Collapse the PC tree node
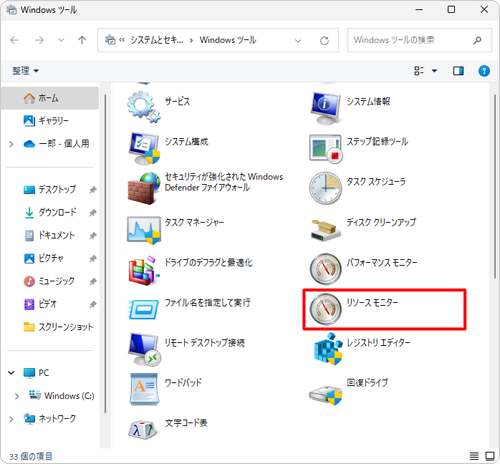The image size is (500, 464). (11, 373)
